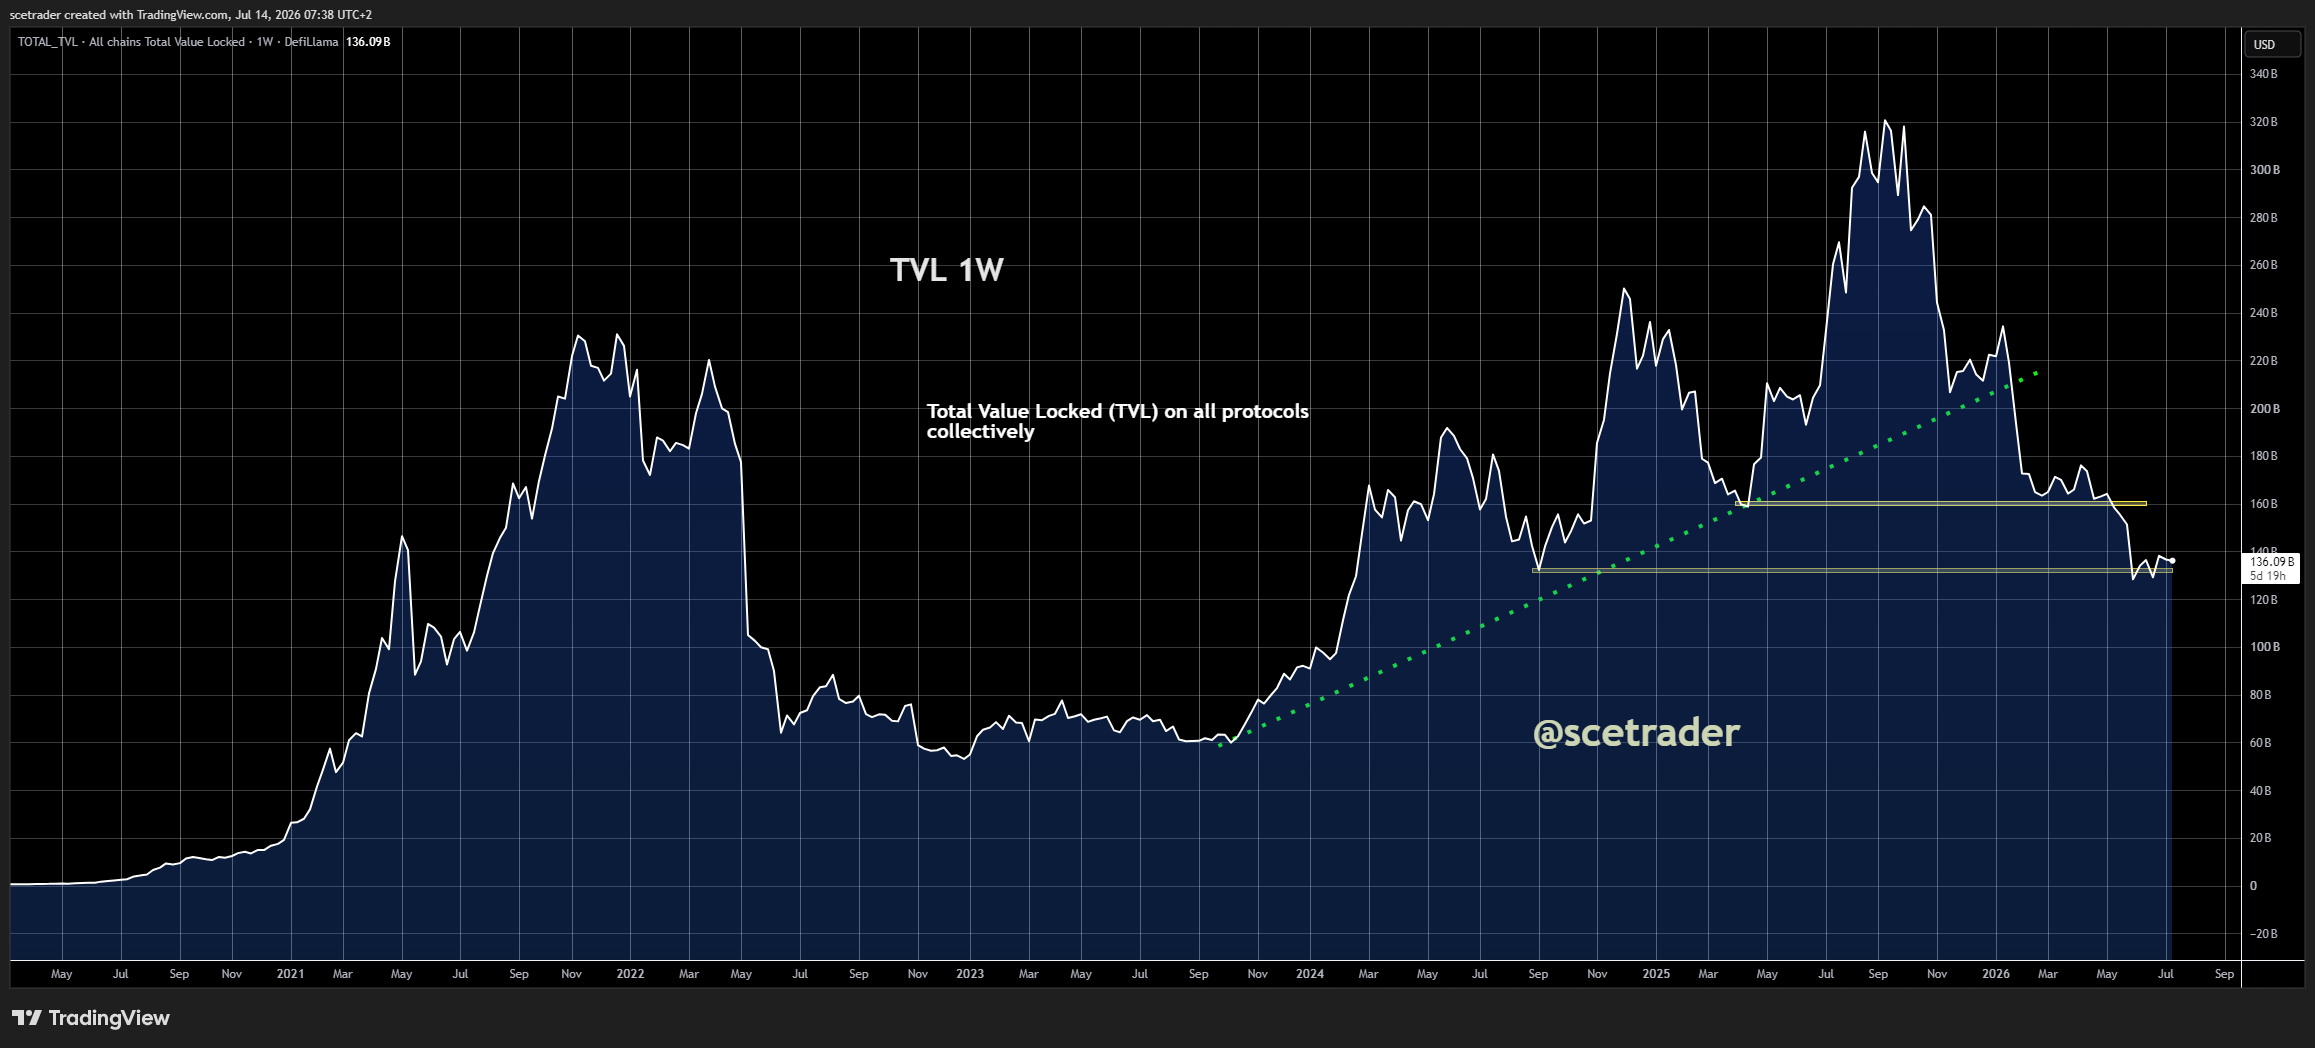The width and height of the screenshot is (2315, 1048).
Task: Click the 200B label on price axis
Action: (x=2264, y=409)
